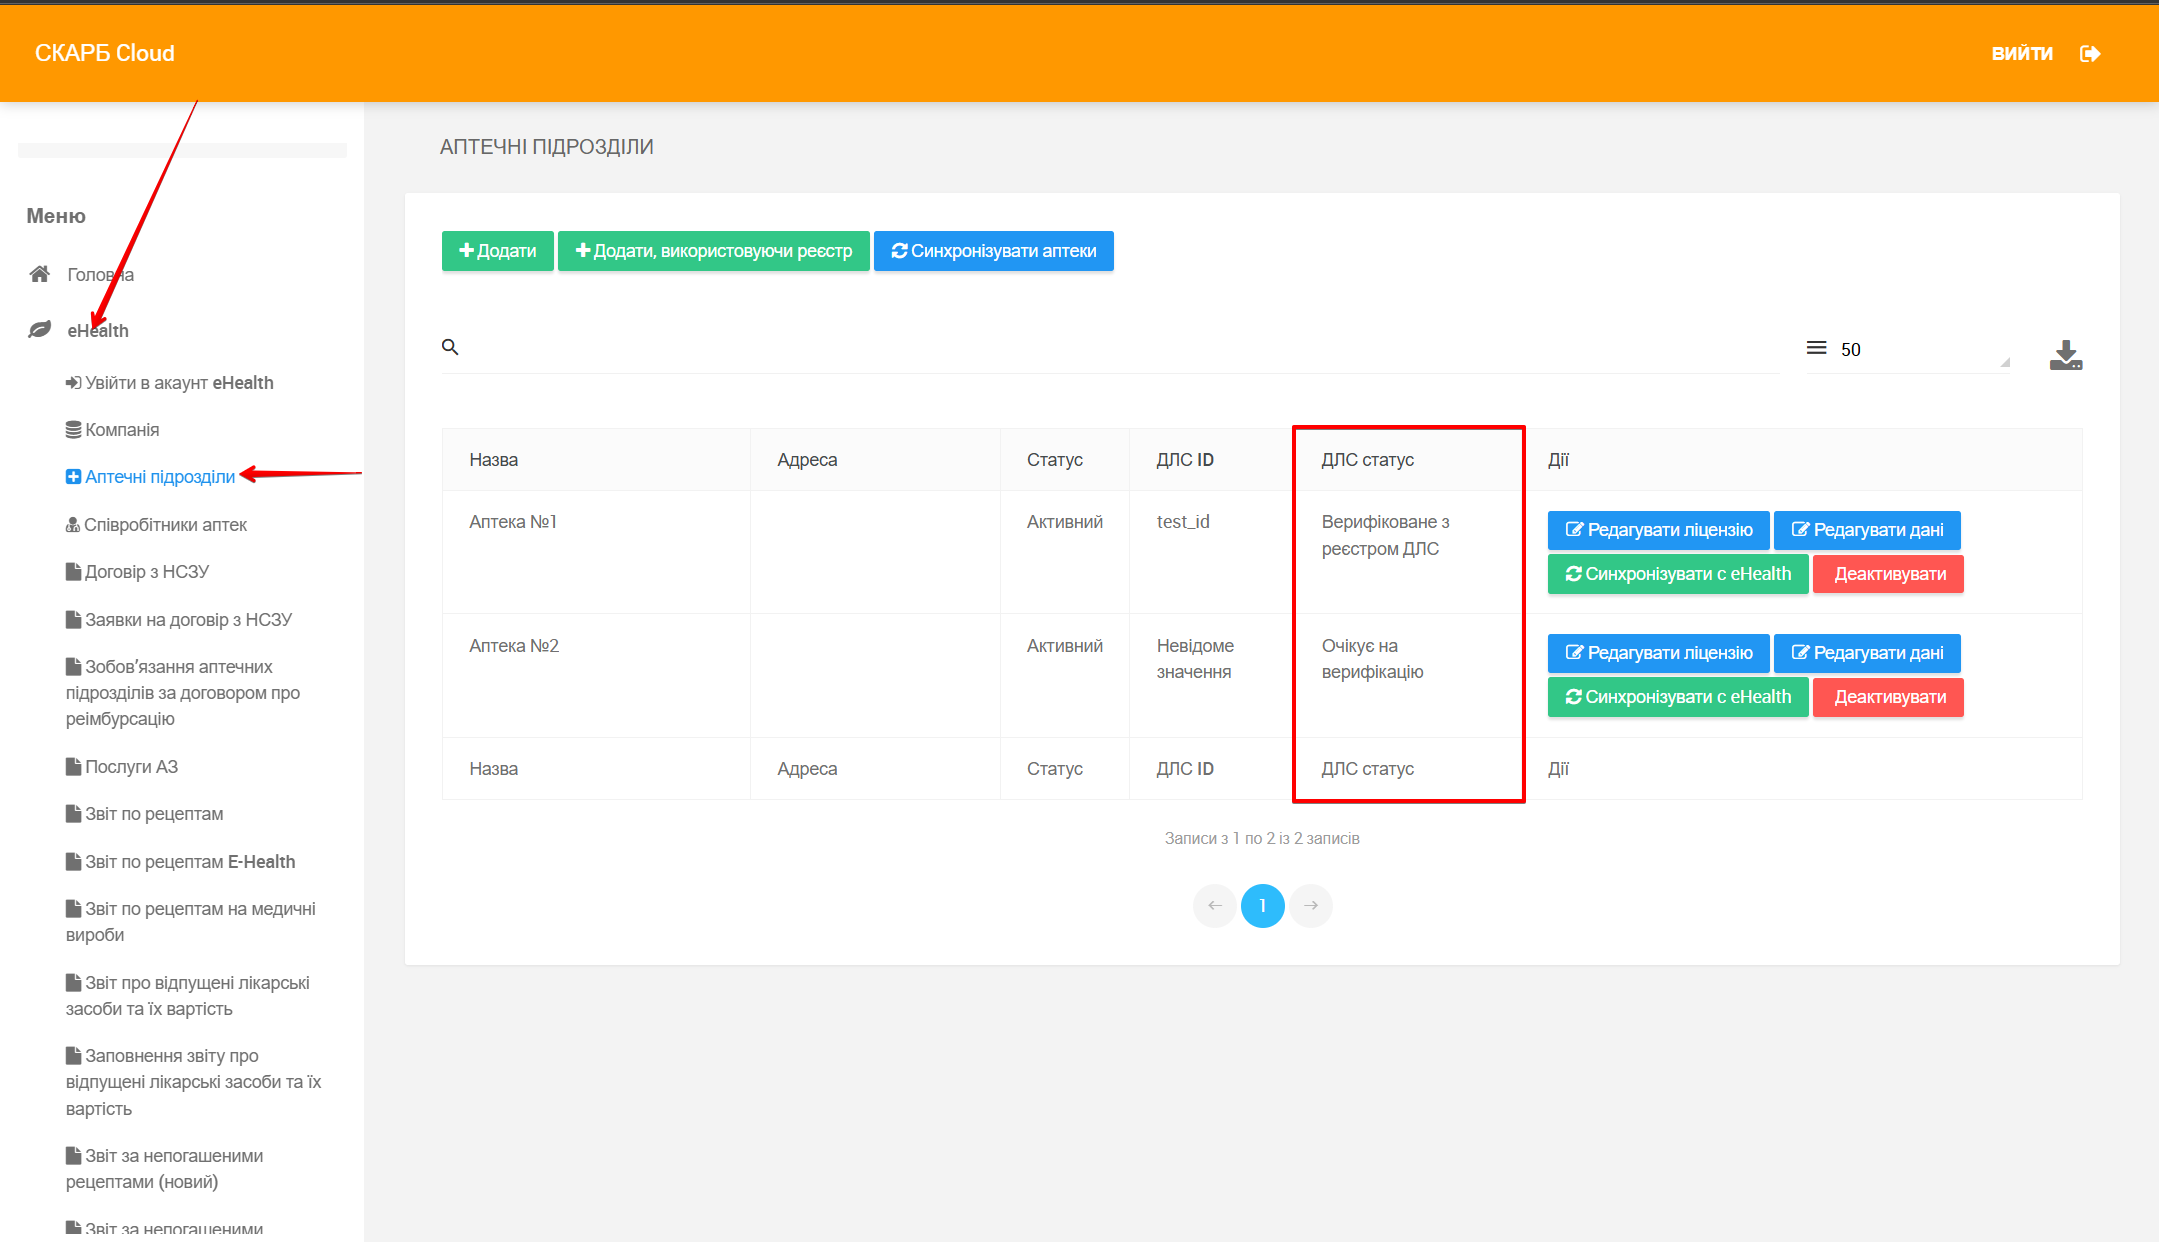Screen dimensions: 2159x1242
Task: Open Компанія in the sidebar menu
Action: (x=122, y=430)
